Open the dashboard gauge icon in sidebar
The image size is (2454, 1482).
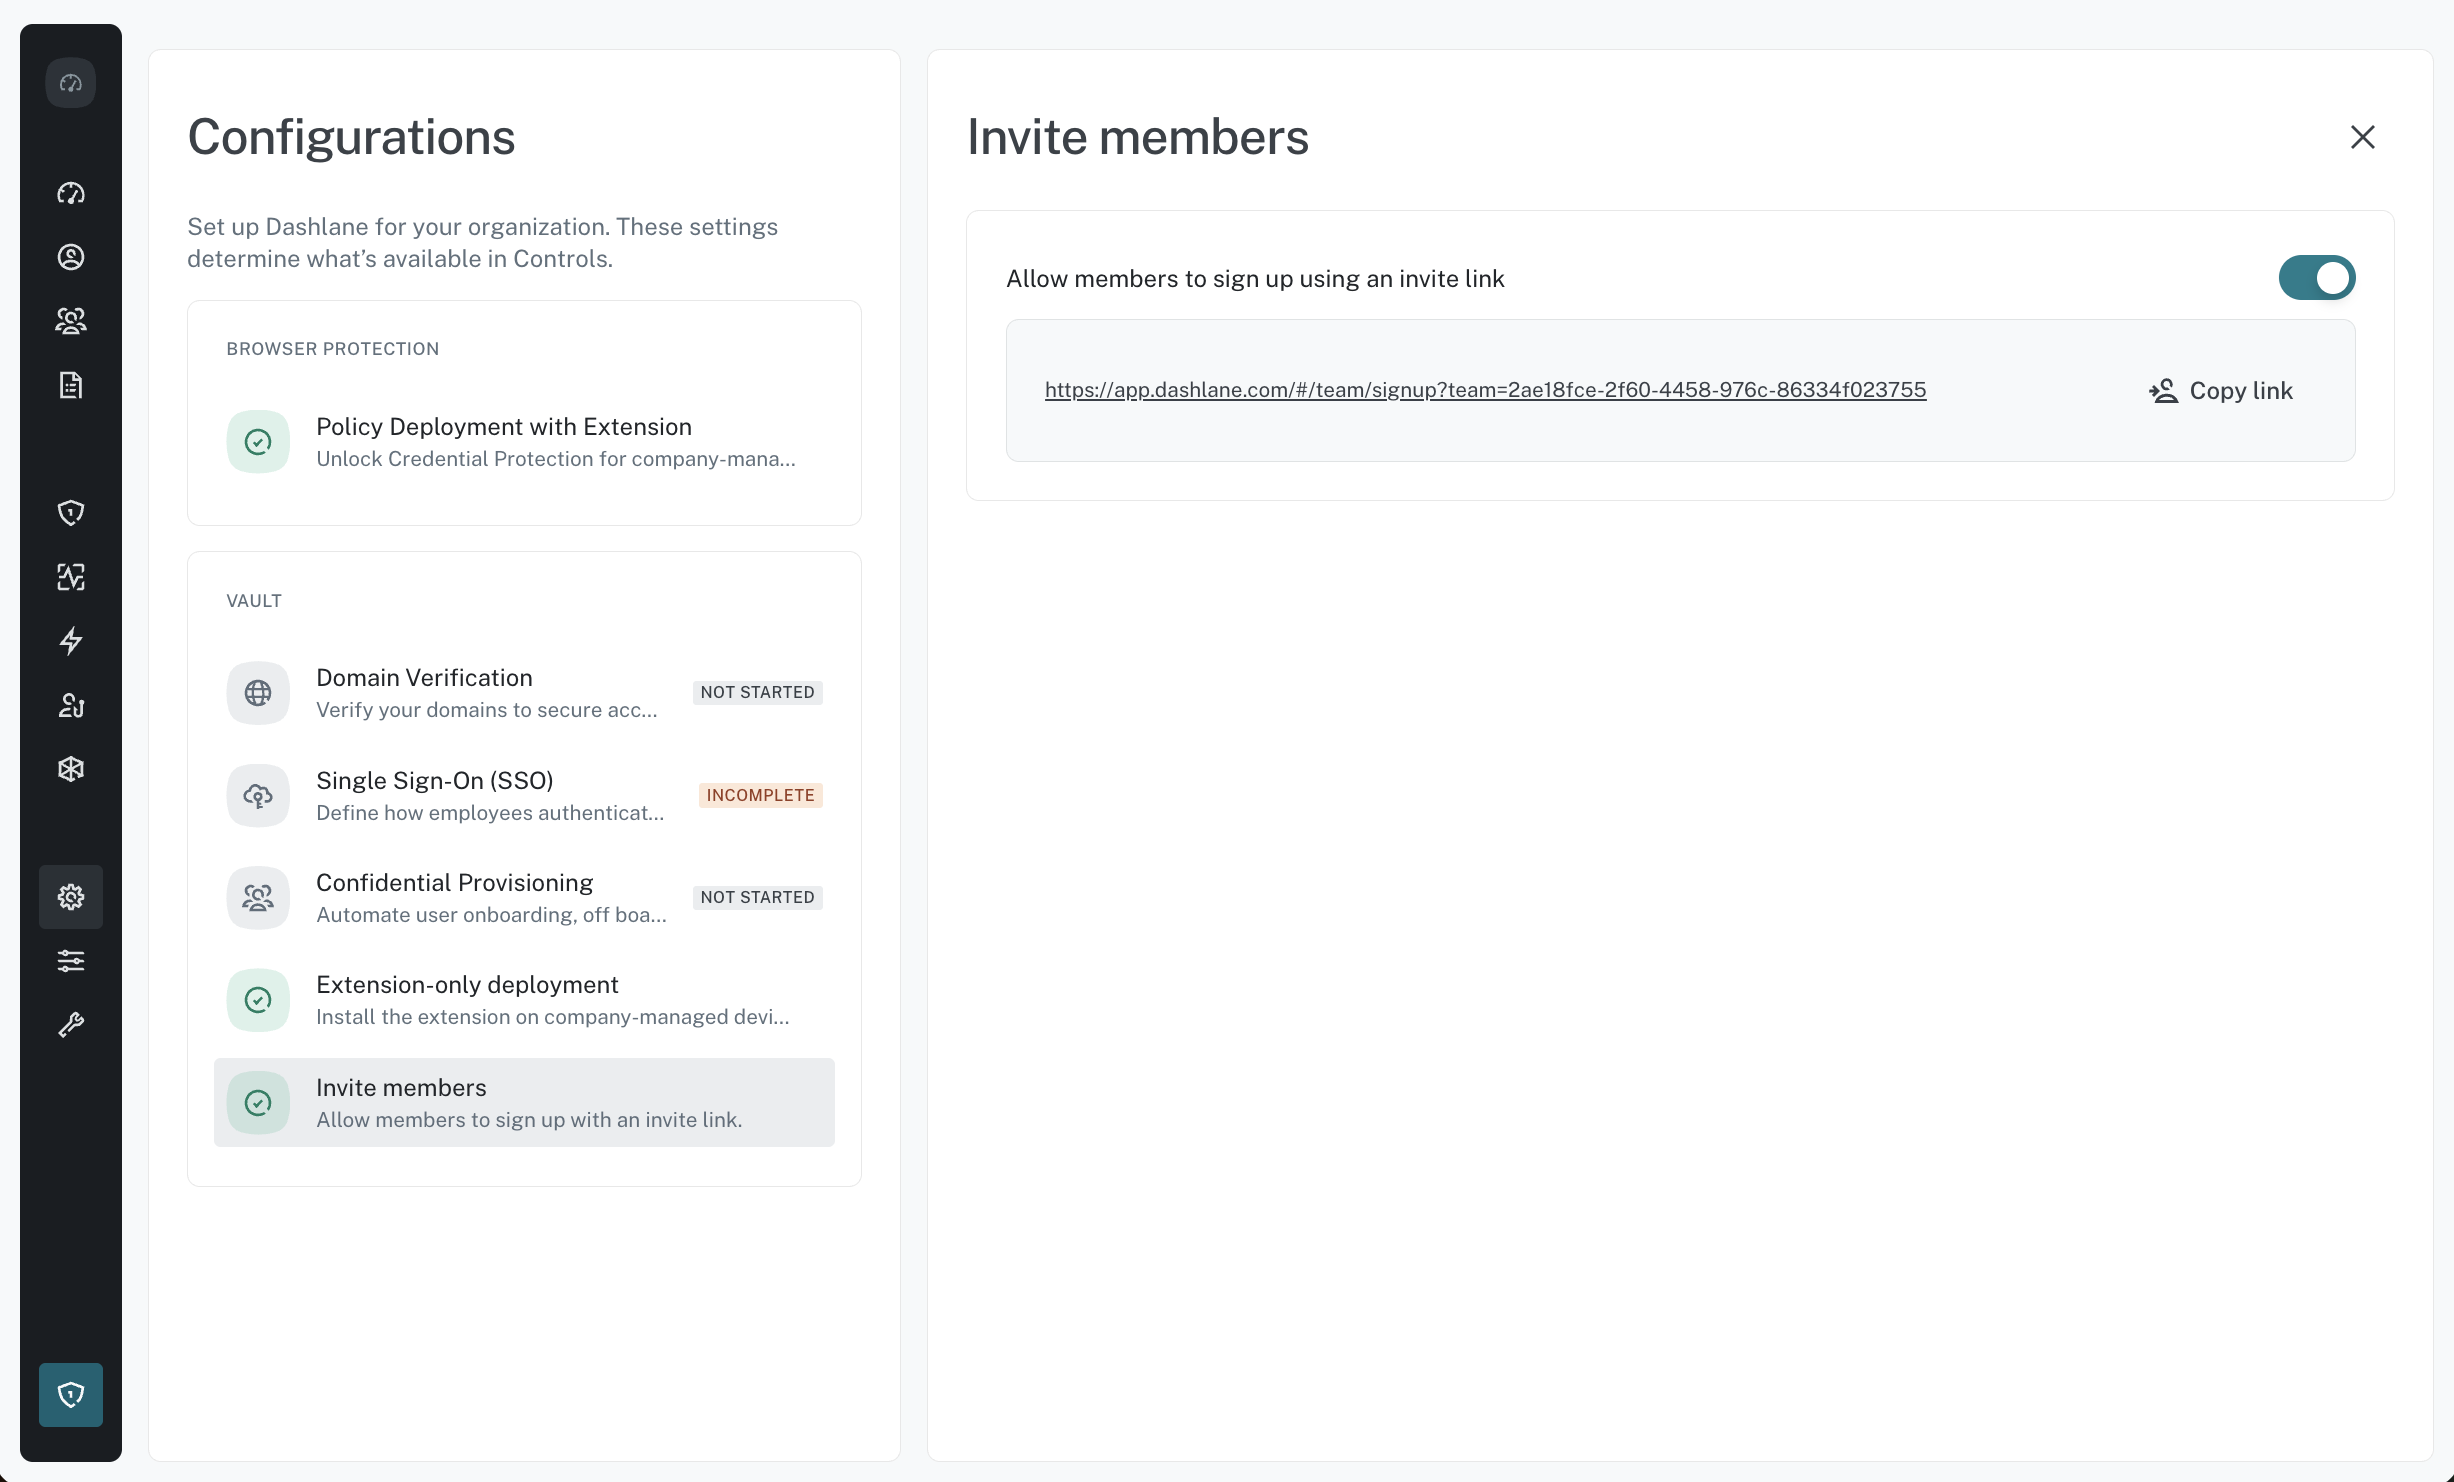coord(70,193)
